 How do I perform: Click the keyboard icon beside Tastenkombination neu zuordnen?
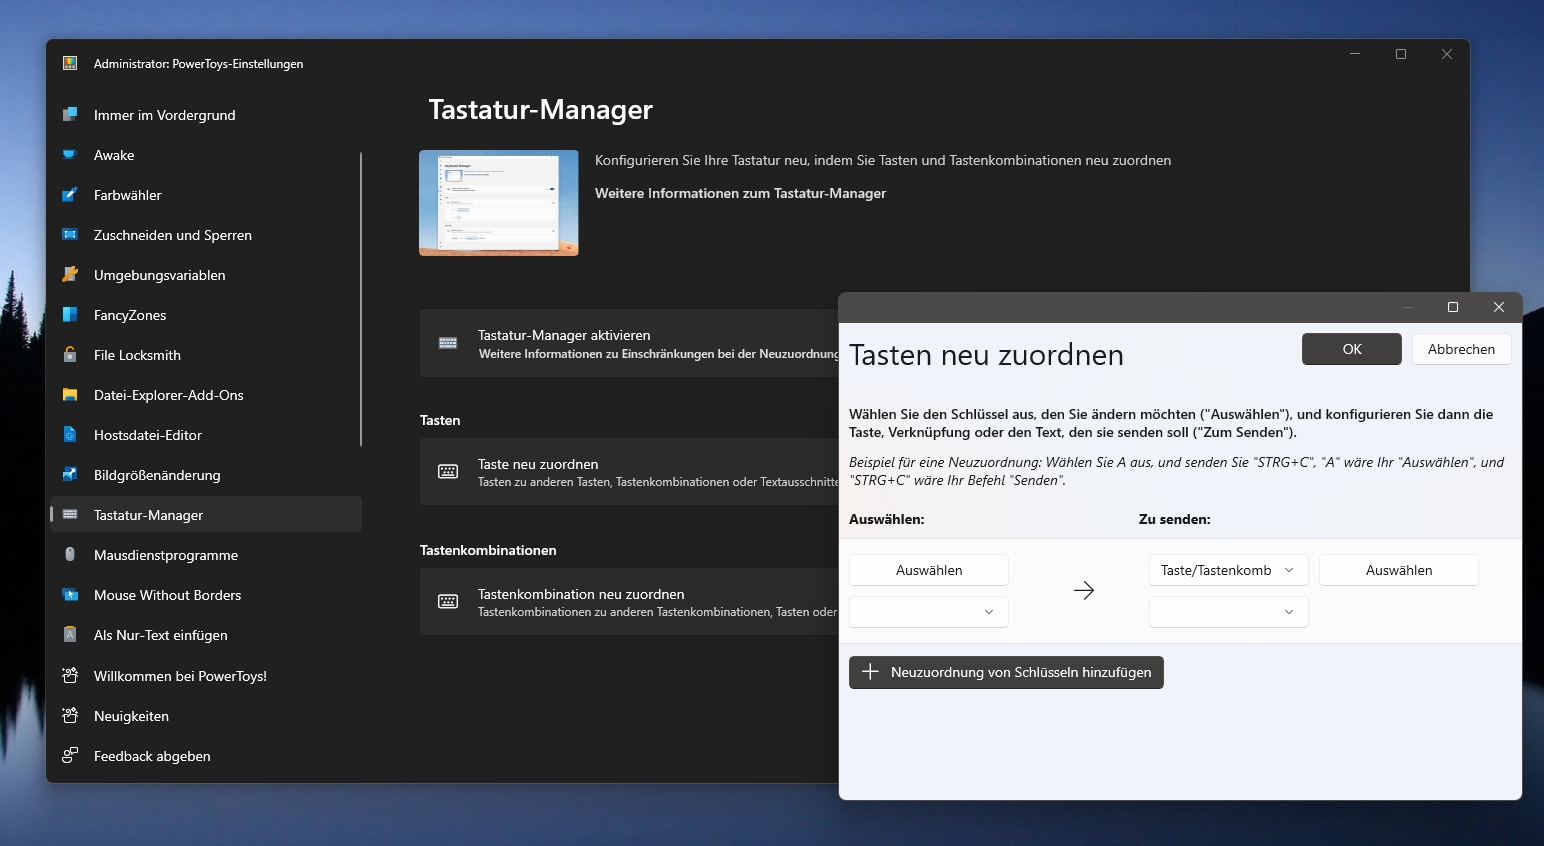pos(448,602)
